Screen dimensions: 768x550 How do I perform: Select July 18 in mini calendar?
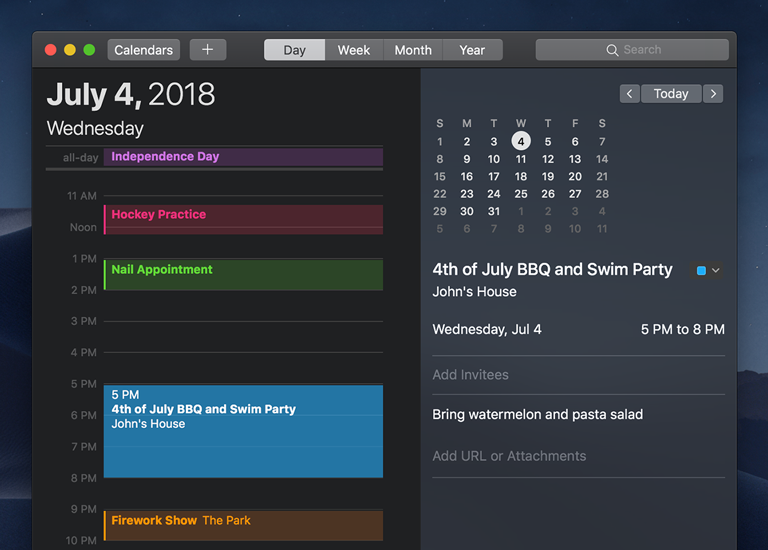point(521,176)
